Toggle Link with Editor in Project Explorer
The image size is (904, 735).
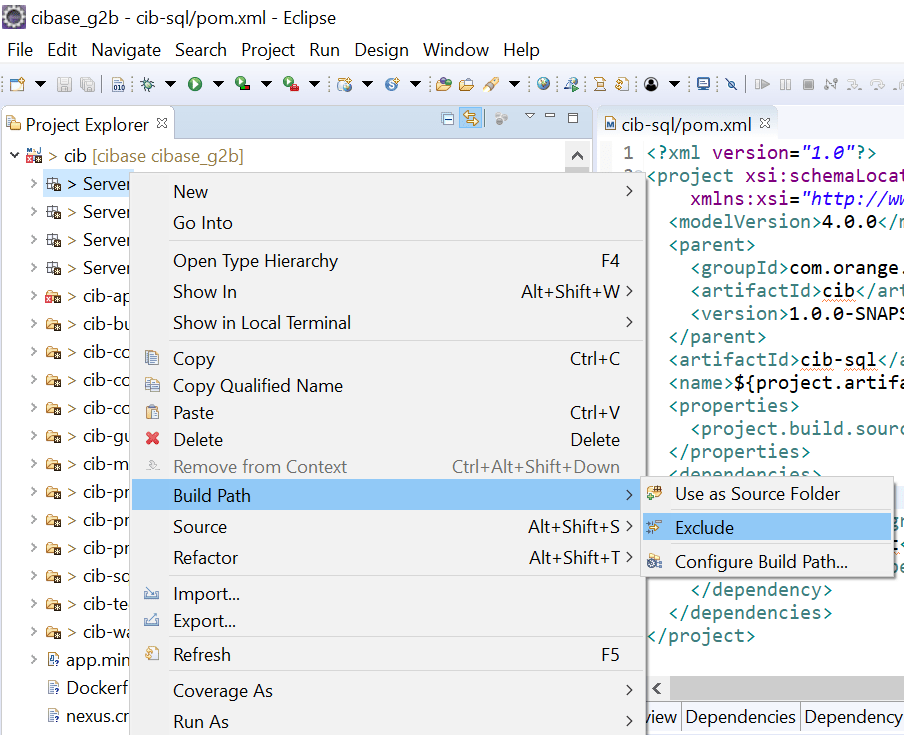coord(471,118)
